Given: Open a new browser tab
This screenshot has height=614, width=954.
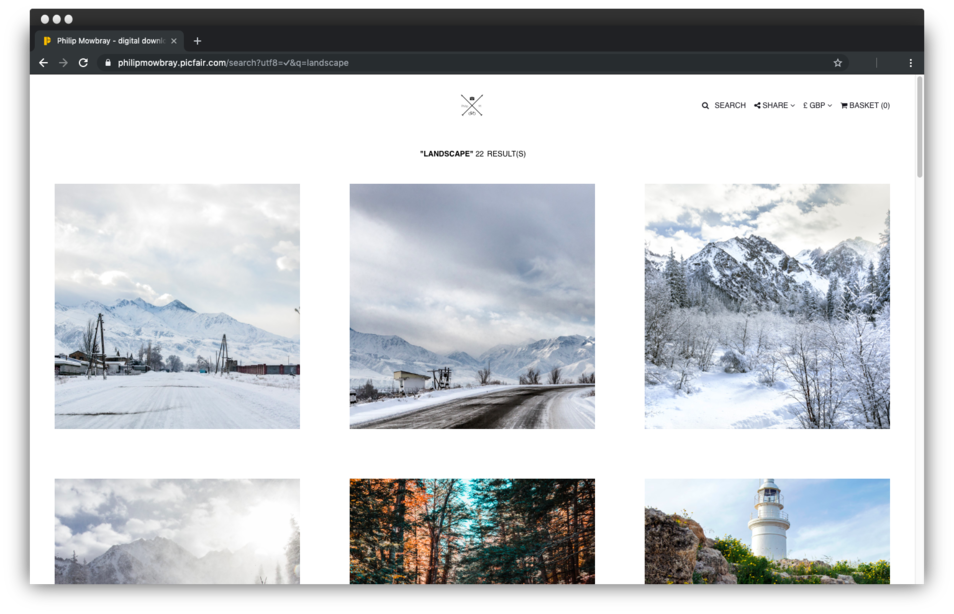Looking at the screenshot, I should [x=197, y=41].
